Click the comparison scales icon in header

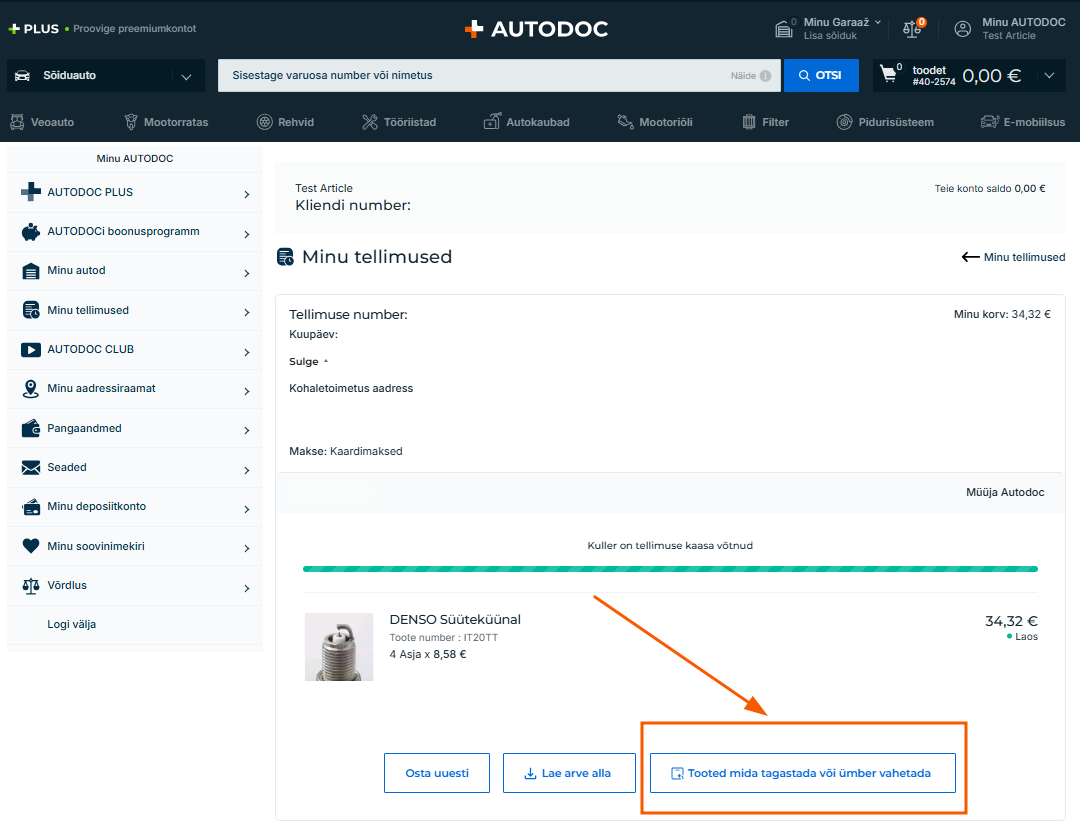pyautogui.click(x=912, y=29)
